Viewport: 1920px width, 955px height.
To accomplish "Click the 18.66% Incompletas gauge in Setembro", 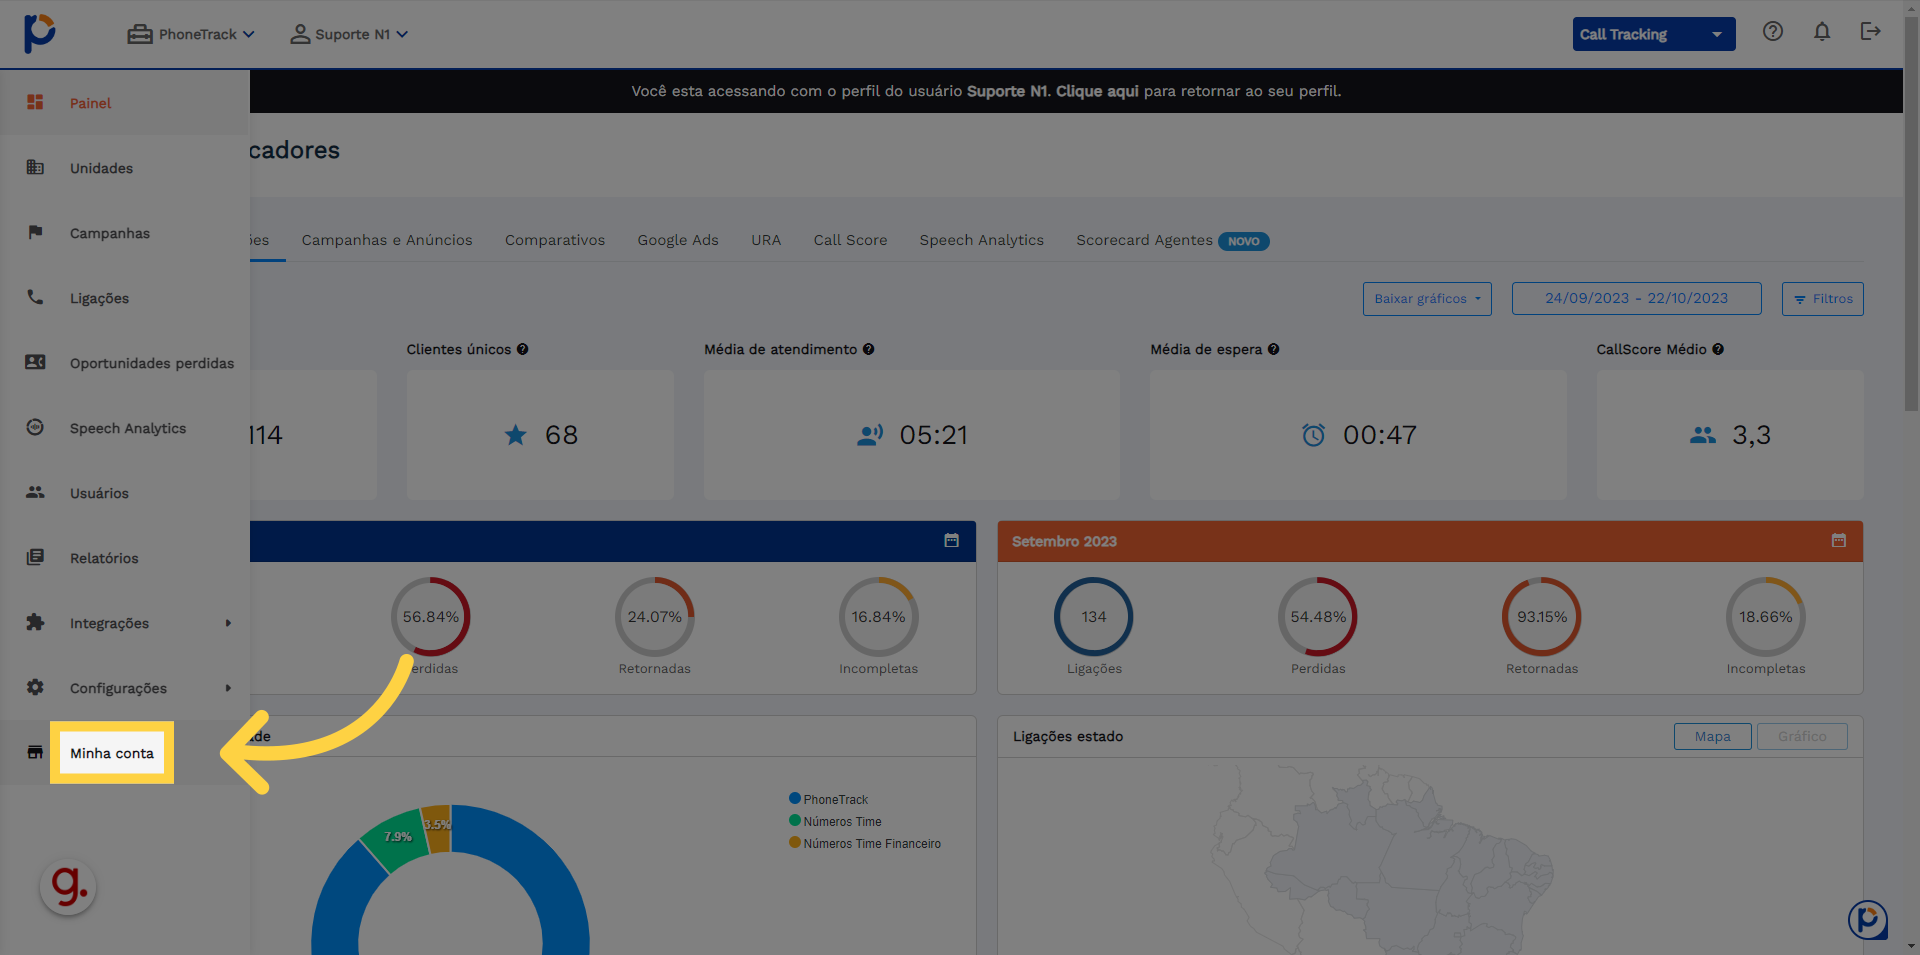I will click(1766, 617).
